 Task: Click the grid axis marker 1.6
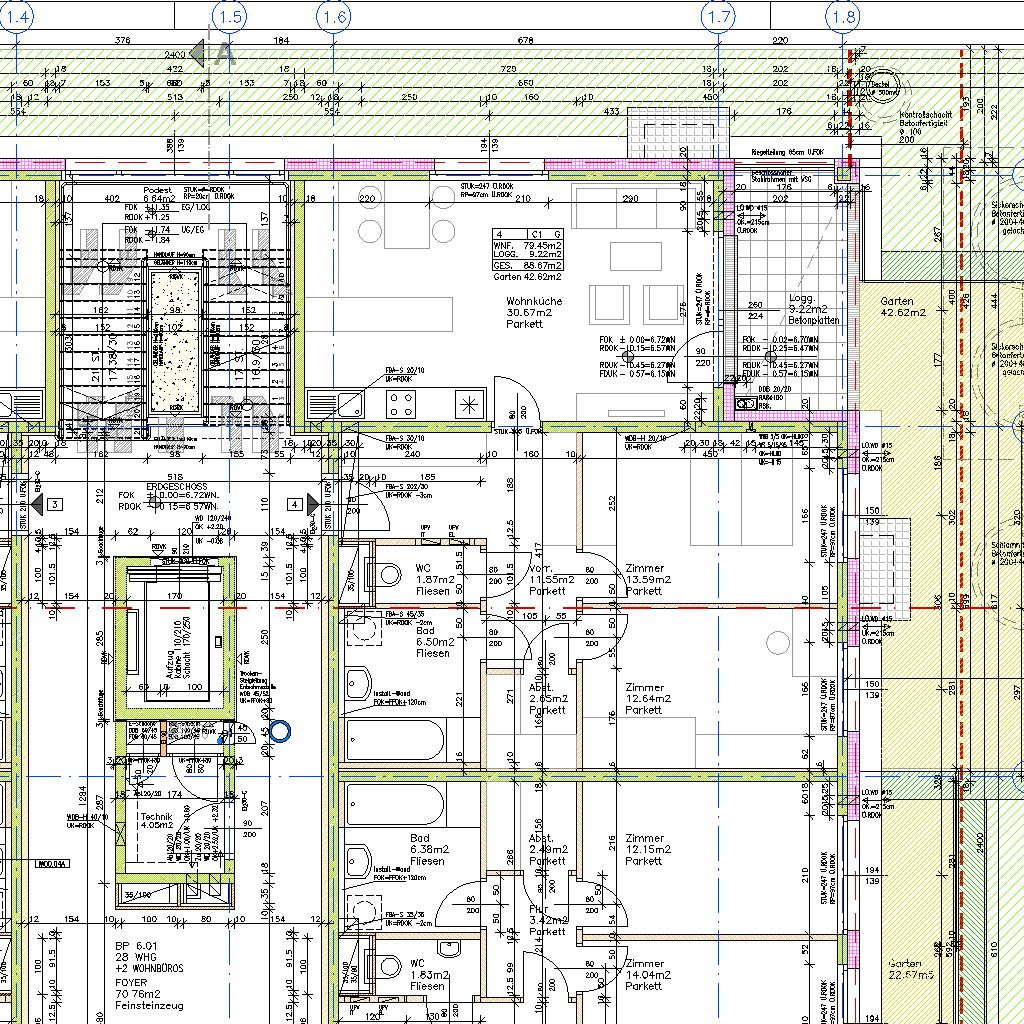click(x=334, y=16)
